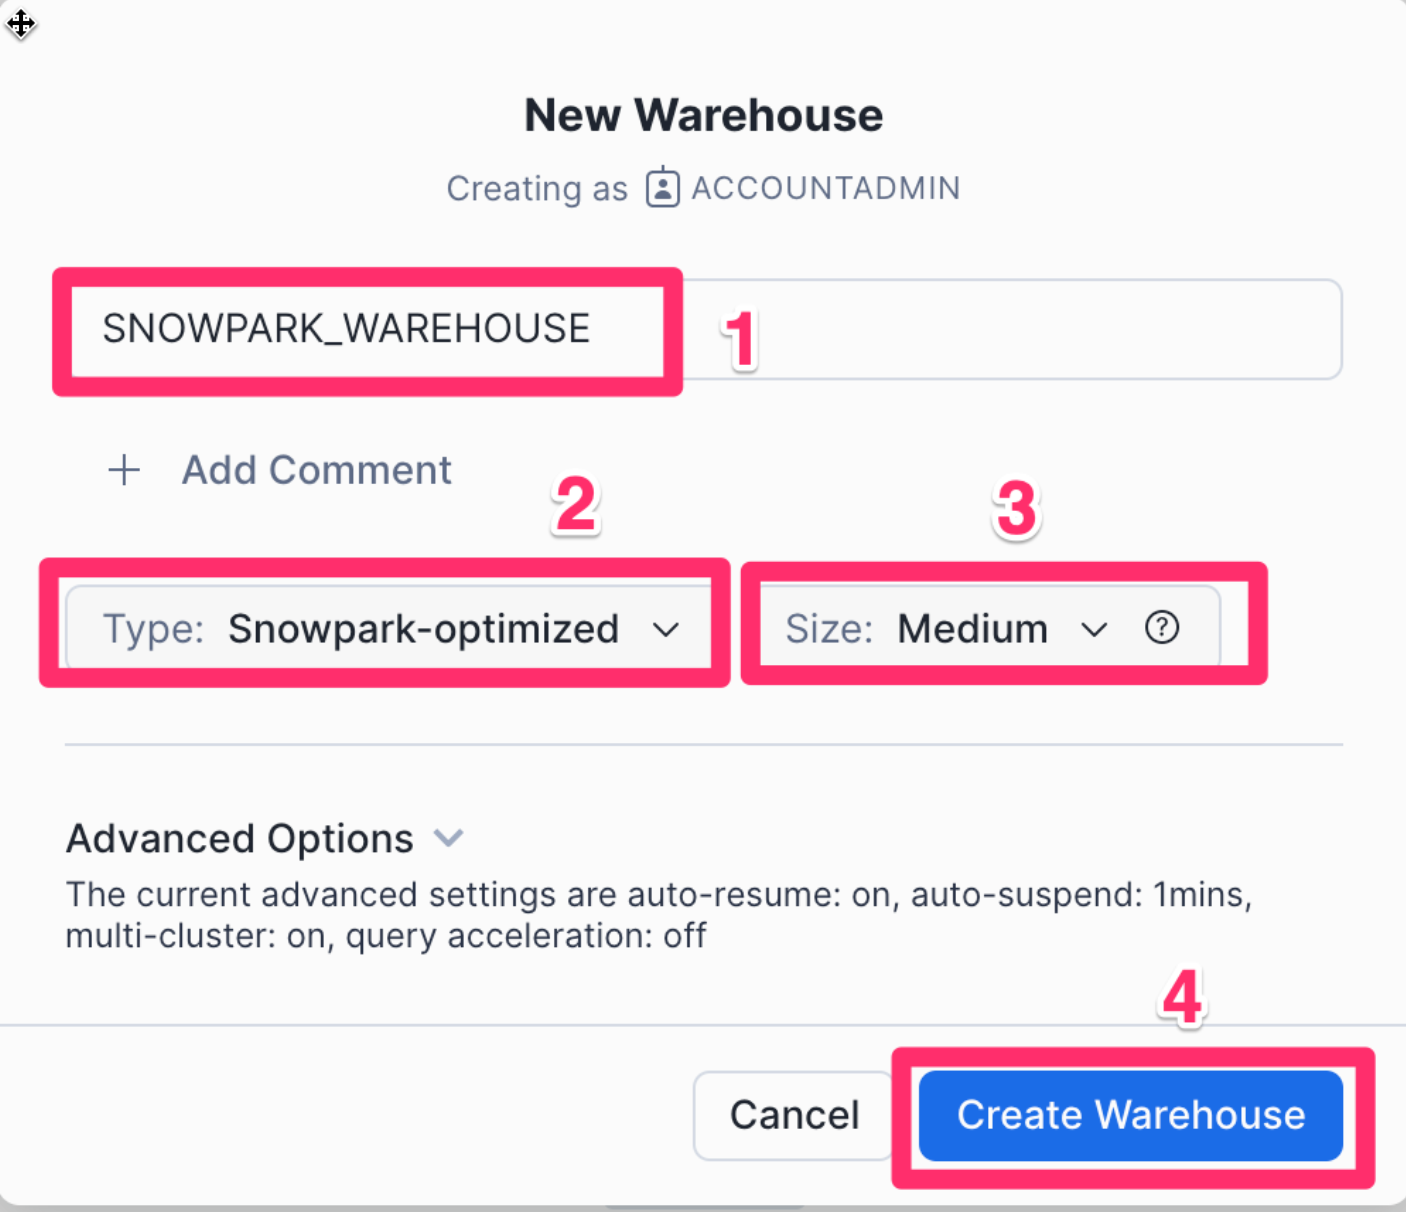Click the red annotation number 1
The image size is (1406, 1212).
[740, 340]
